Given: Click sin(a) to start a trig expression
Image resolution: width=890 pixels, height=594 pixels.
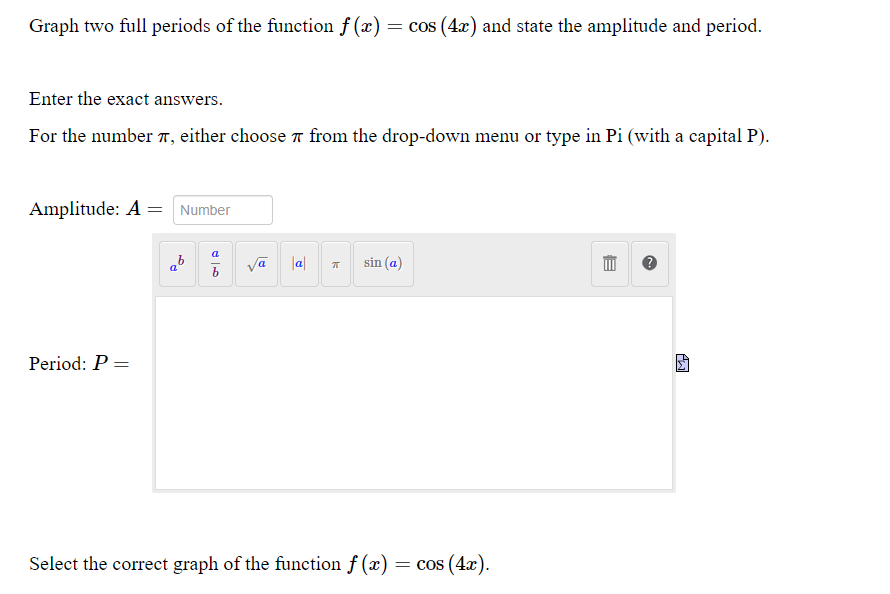Looking at the screenshot, I should [x=383, y=263].
